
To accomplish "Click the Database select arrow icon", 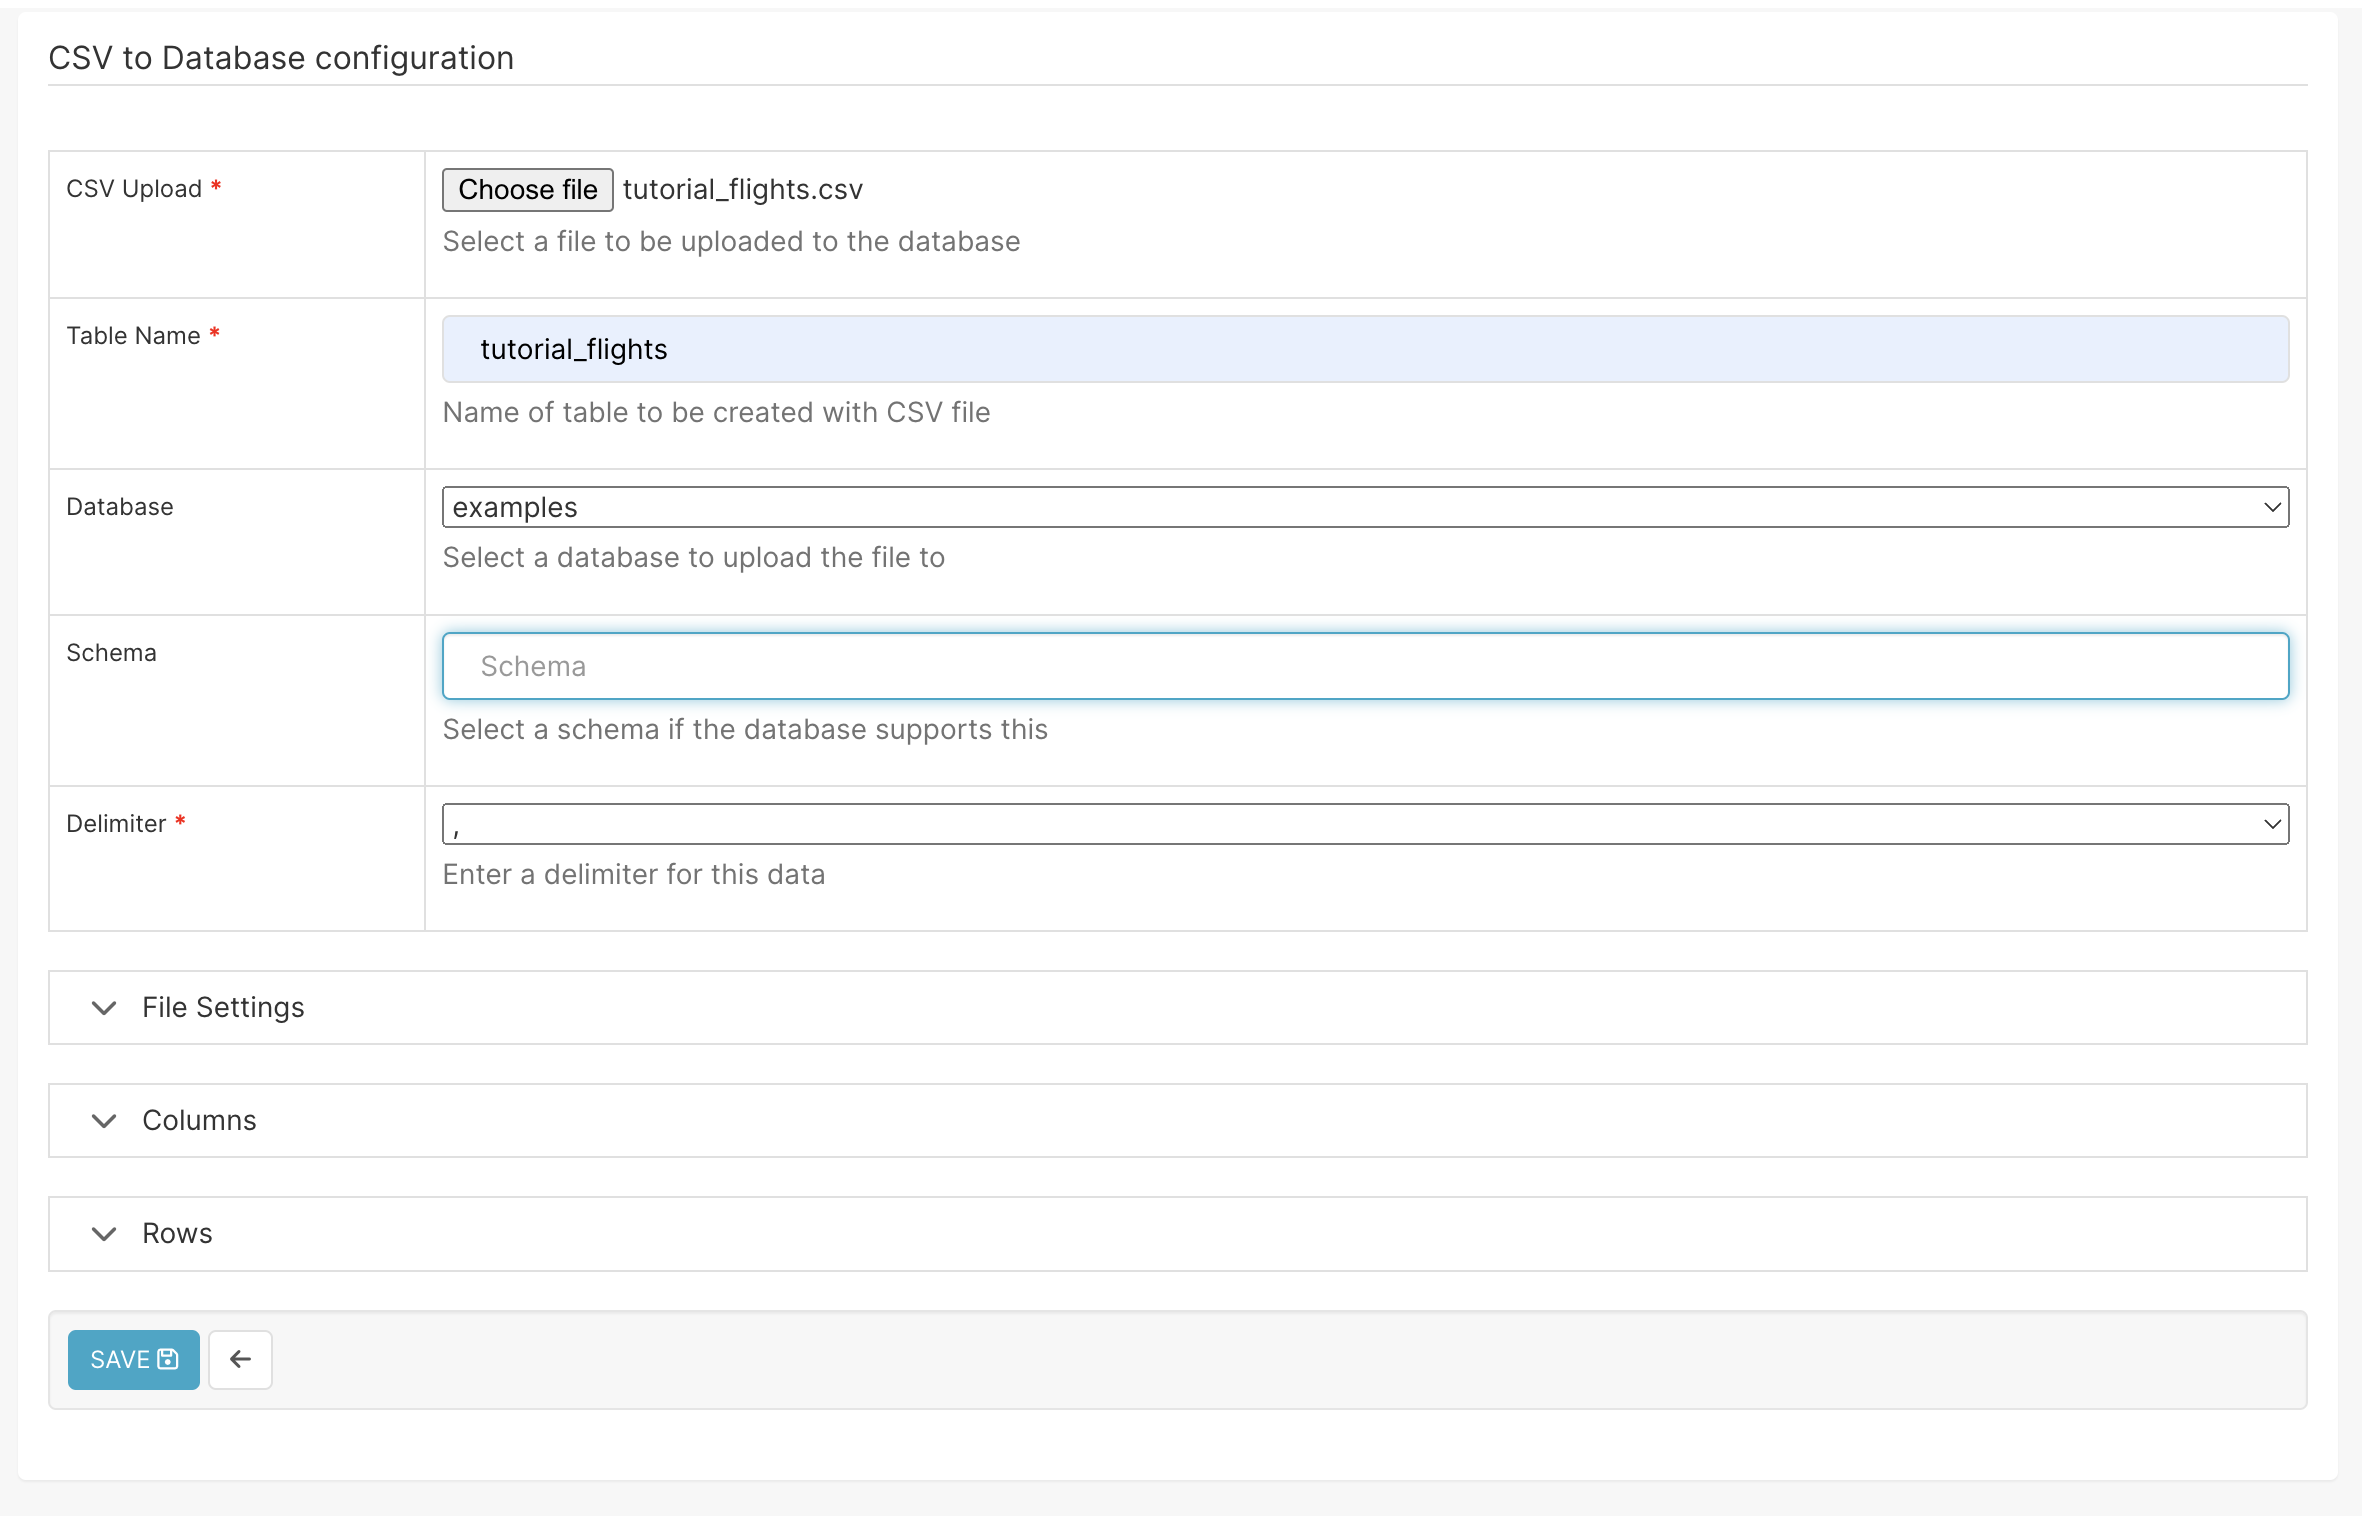I will click(x=2272, y=508).
